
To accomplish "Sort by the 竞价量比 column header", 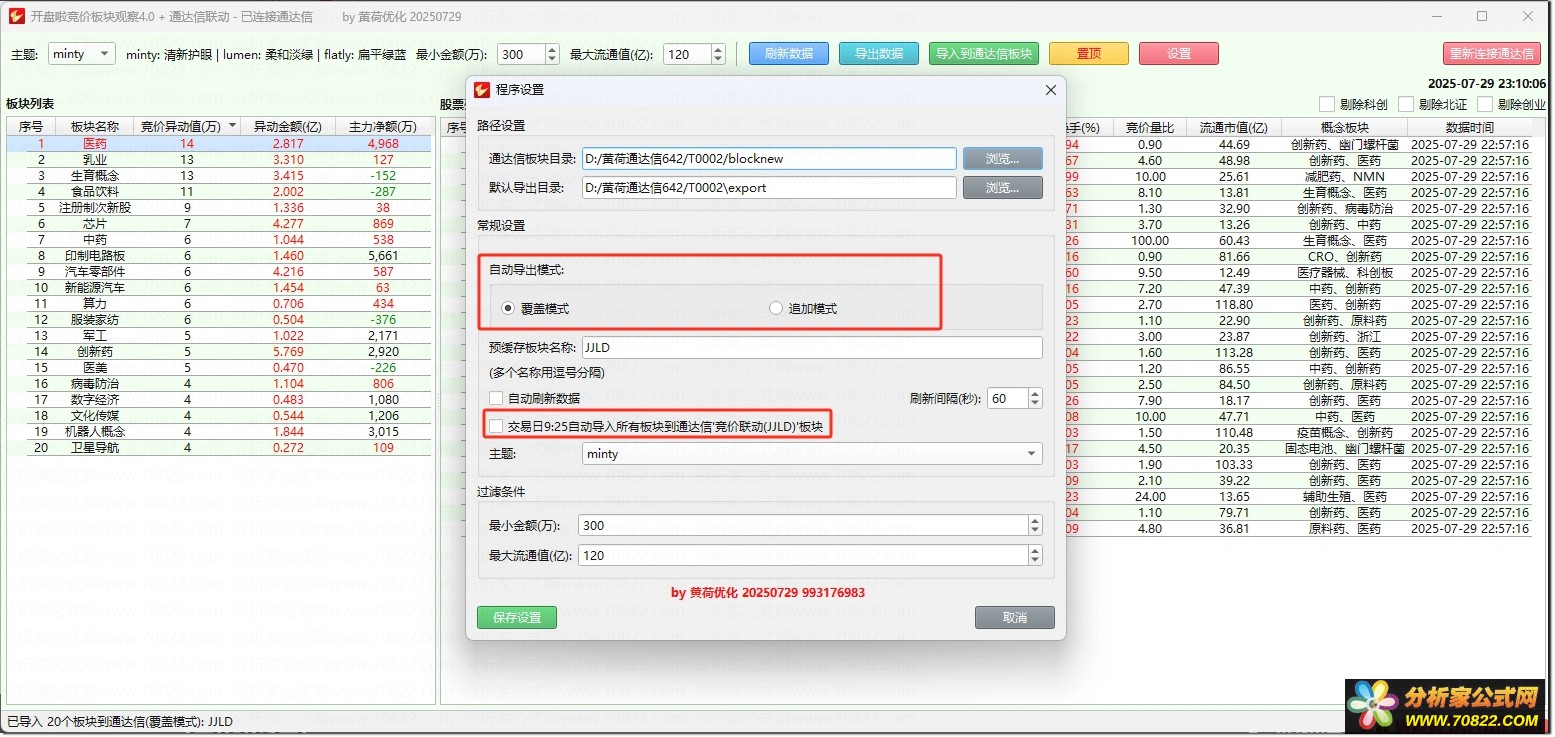I will (1150, 127).
